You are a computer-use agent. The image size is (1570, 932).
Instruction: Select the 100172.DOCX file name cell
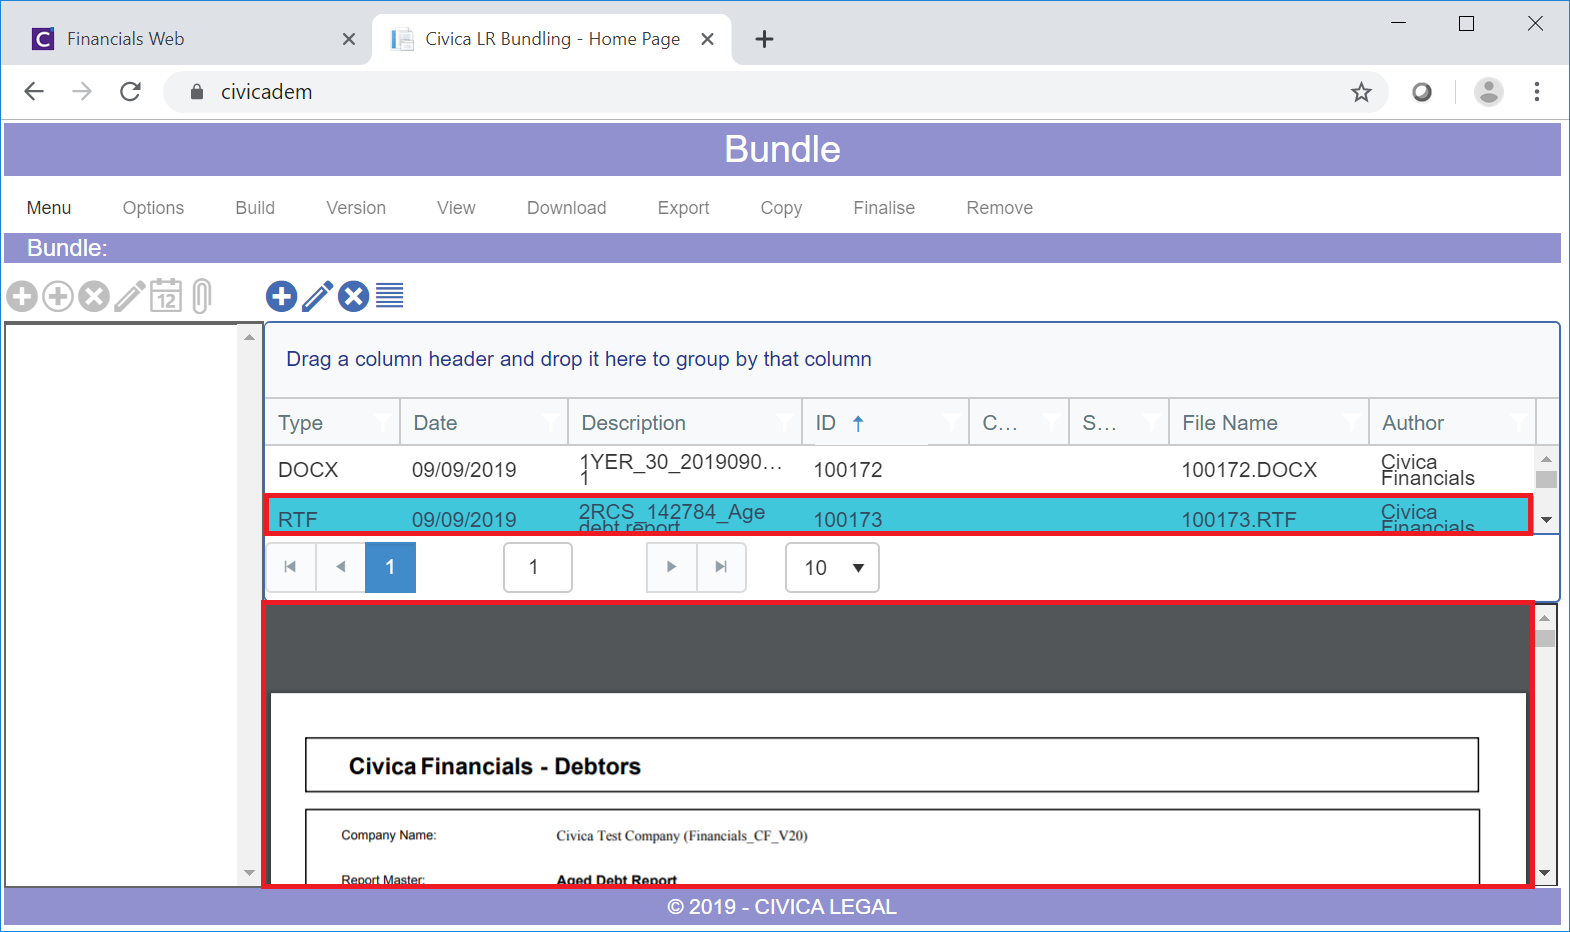[x=1249, y=470]
